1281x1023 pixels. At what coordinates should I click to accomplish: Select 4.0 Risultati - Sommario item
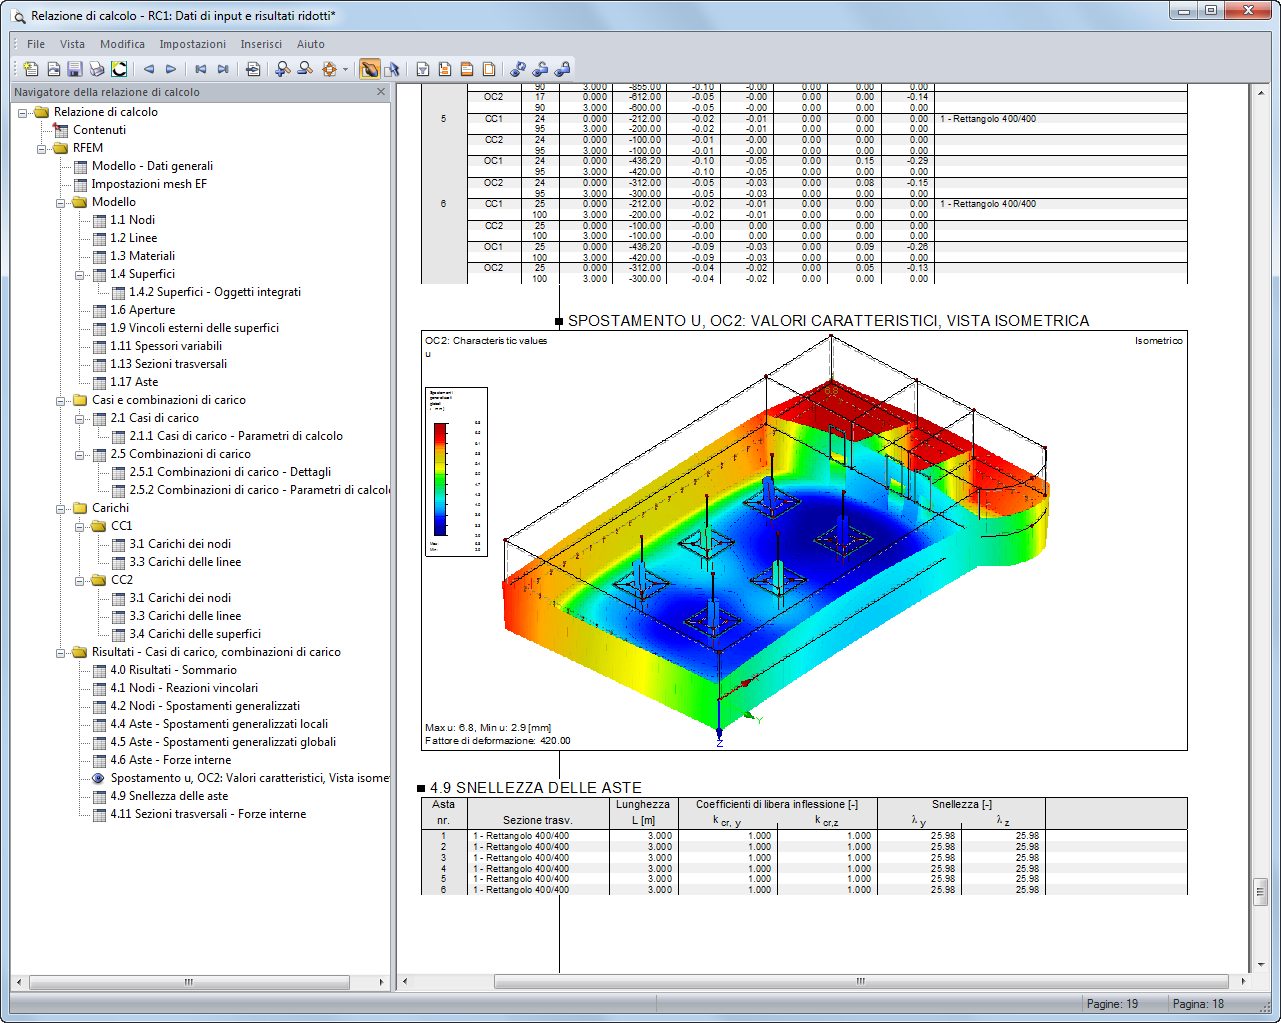tap(173, 670)
